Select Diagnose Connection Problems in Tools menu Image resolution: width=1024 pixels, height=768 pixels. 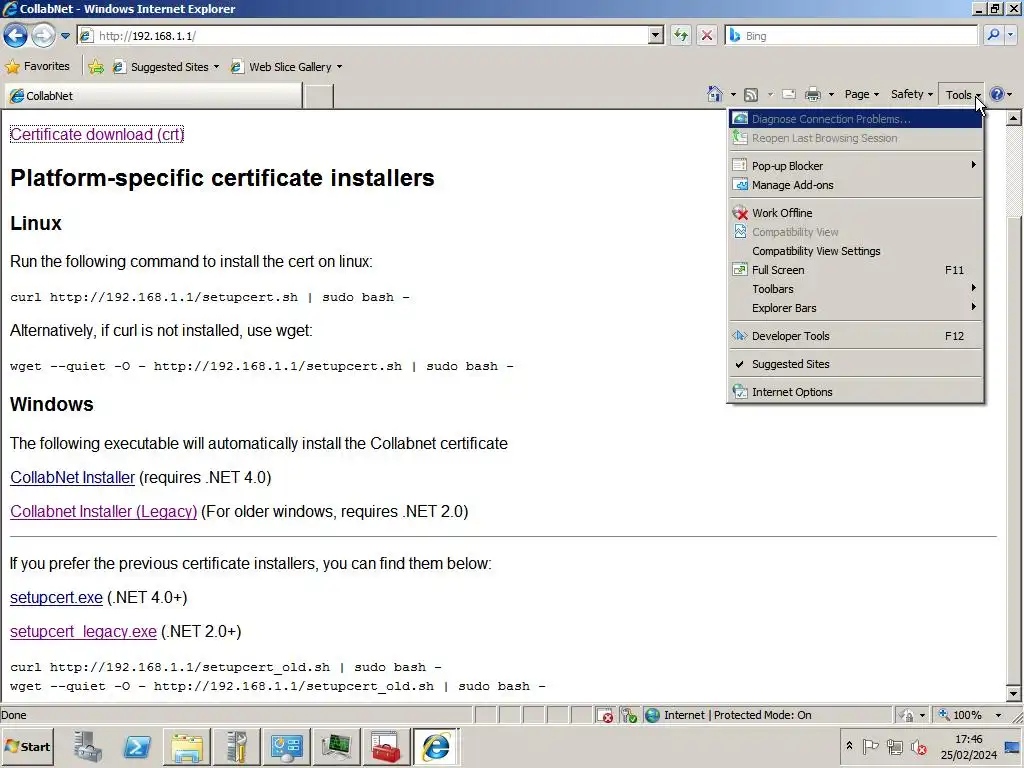click(856, 119)
